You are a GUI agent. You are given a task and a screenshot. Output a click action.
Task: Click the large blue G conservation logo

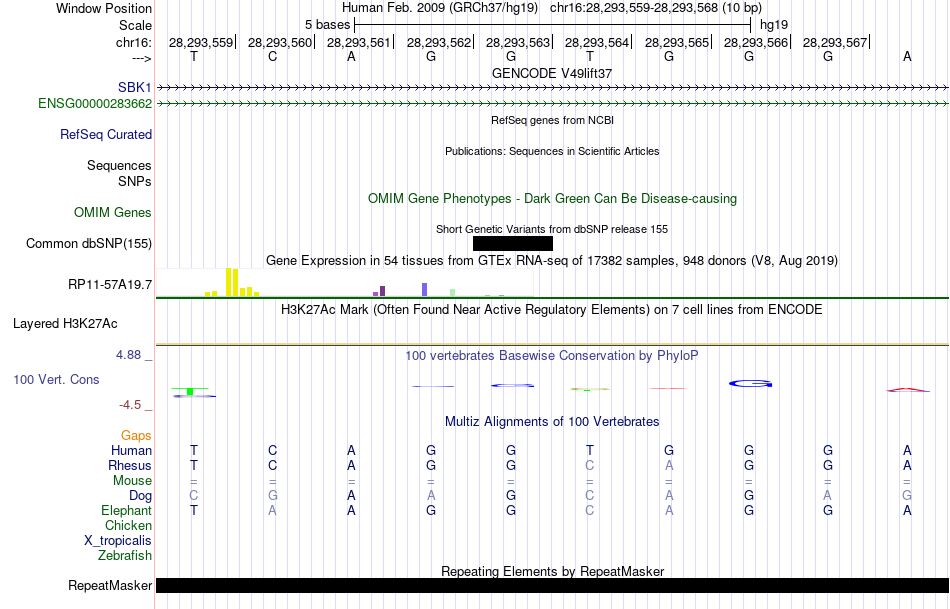[750, 384]
